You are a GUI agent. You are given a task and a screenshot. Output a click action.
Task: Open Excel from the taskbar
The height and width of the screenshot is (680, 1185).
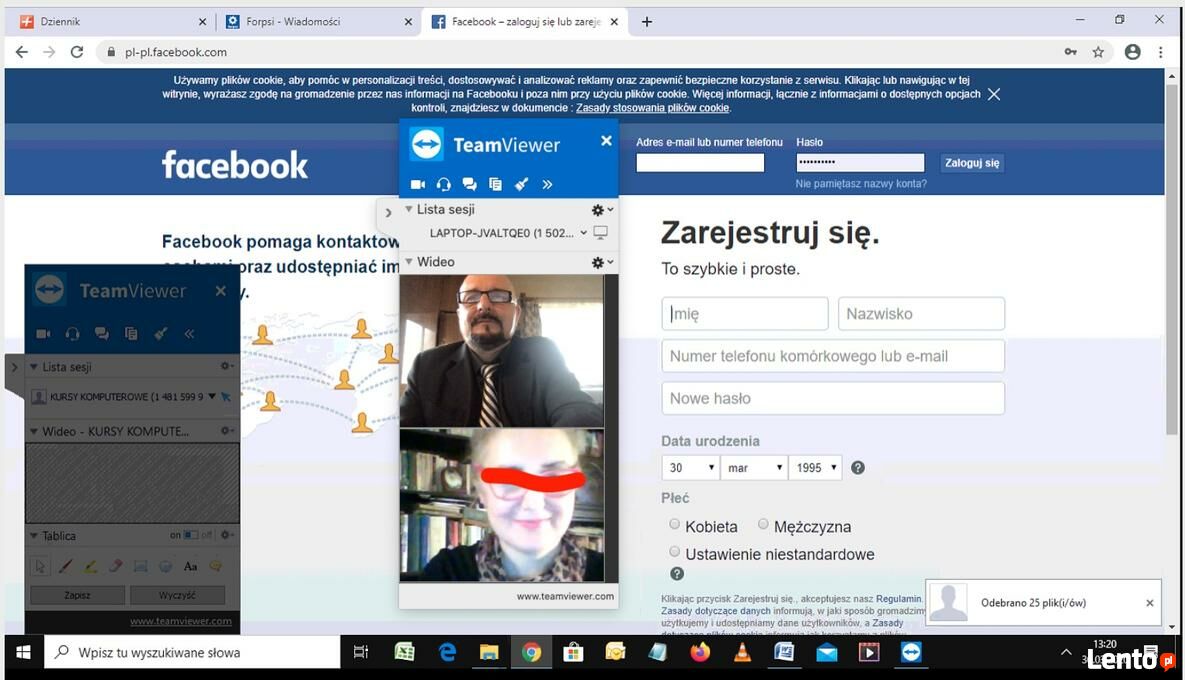pyautogui.click(x=404, y=652)
